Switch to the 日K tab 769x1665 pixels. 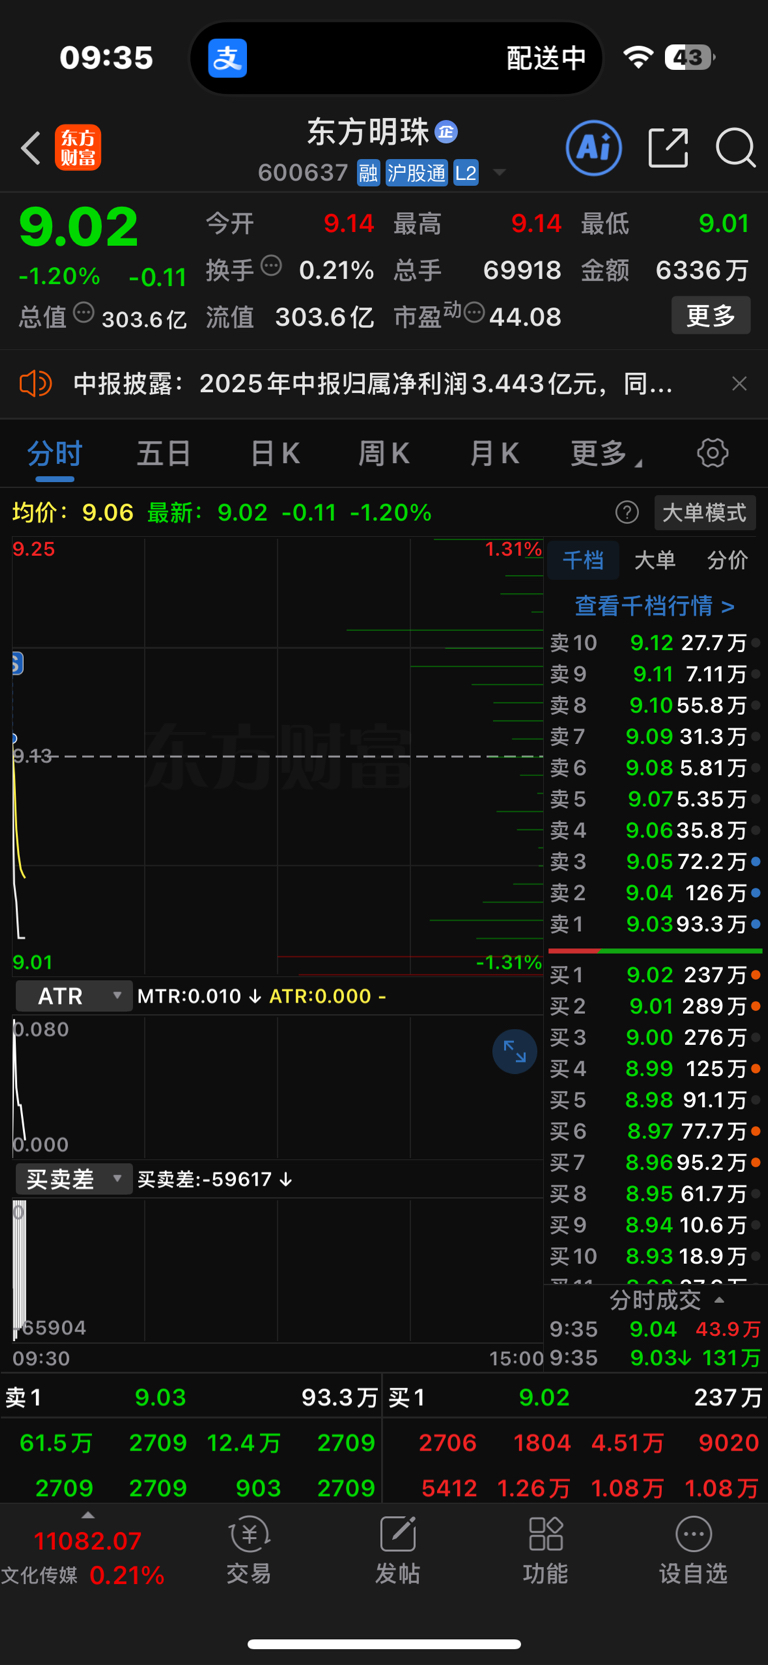pos(275,453)
